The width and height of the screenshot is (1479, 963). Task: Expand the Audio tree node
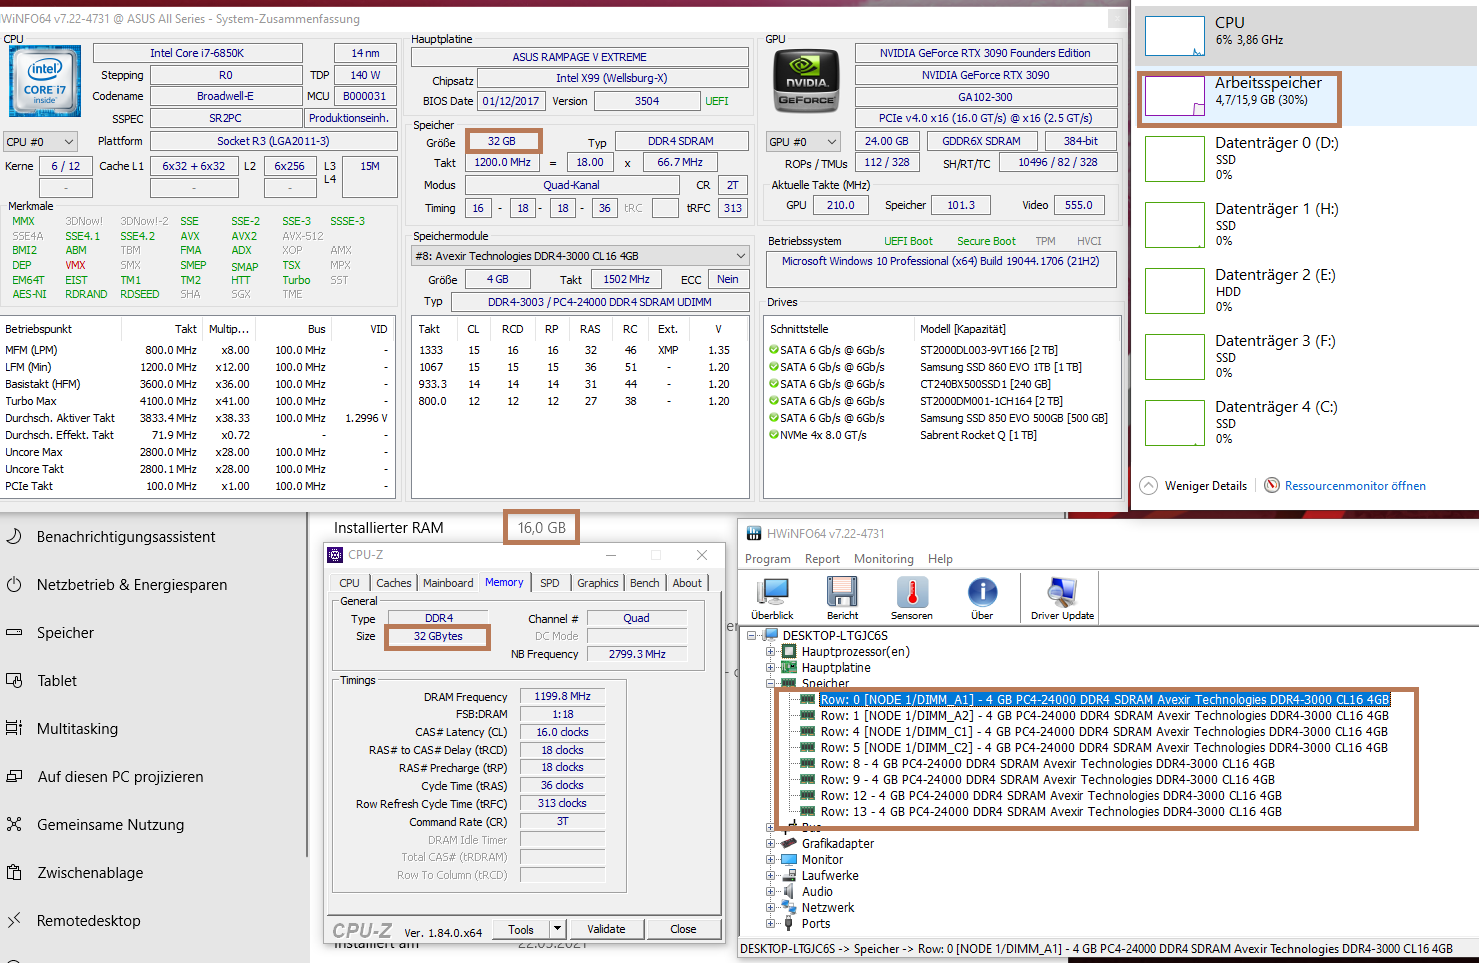click(x=771, y=891)
